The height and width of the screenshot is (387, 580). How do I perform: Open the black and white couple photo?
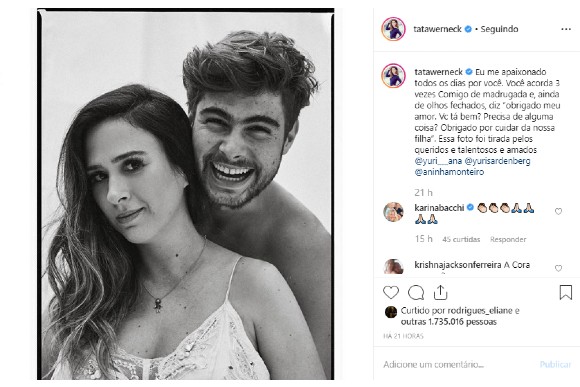click(x=186, y=194)
